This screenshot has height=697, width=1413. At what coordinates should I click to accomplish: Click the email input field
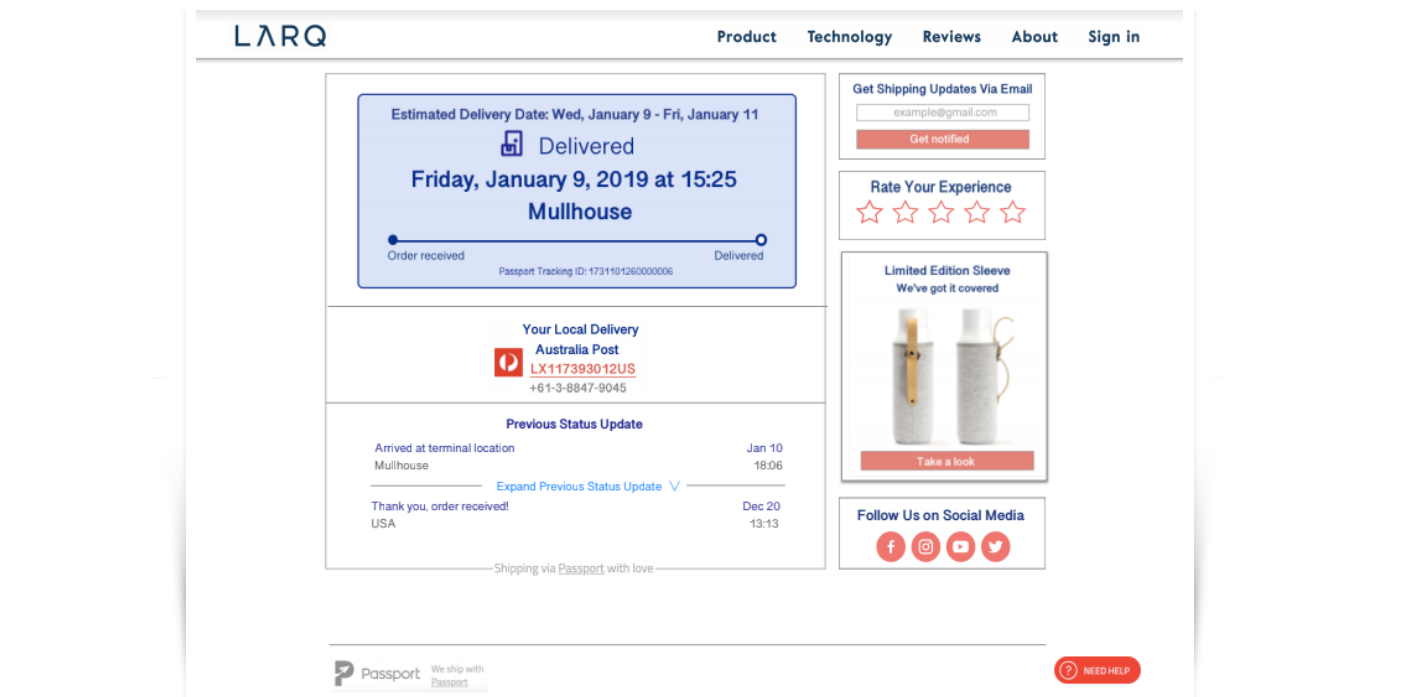point(942,113)
